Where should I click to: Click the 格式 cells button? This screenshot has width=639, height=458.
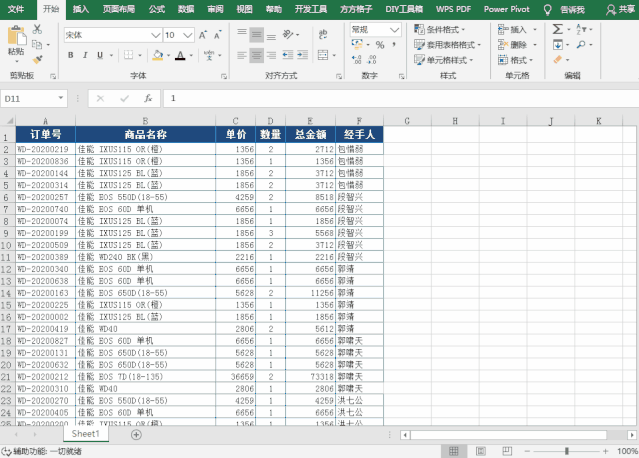516,60
